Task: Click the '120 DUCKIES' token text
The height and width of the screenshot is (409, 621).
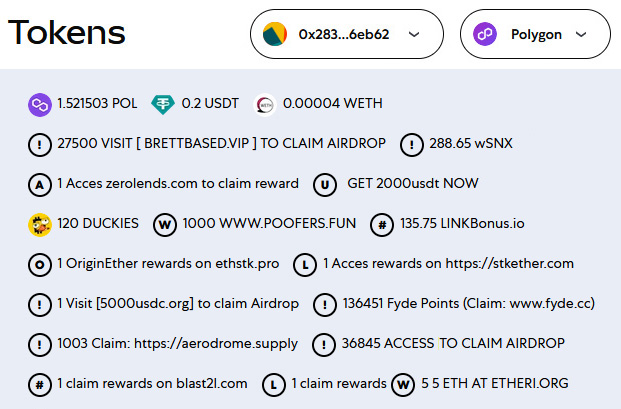Action: (98, 223)
